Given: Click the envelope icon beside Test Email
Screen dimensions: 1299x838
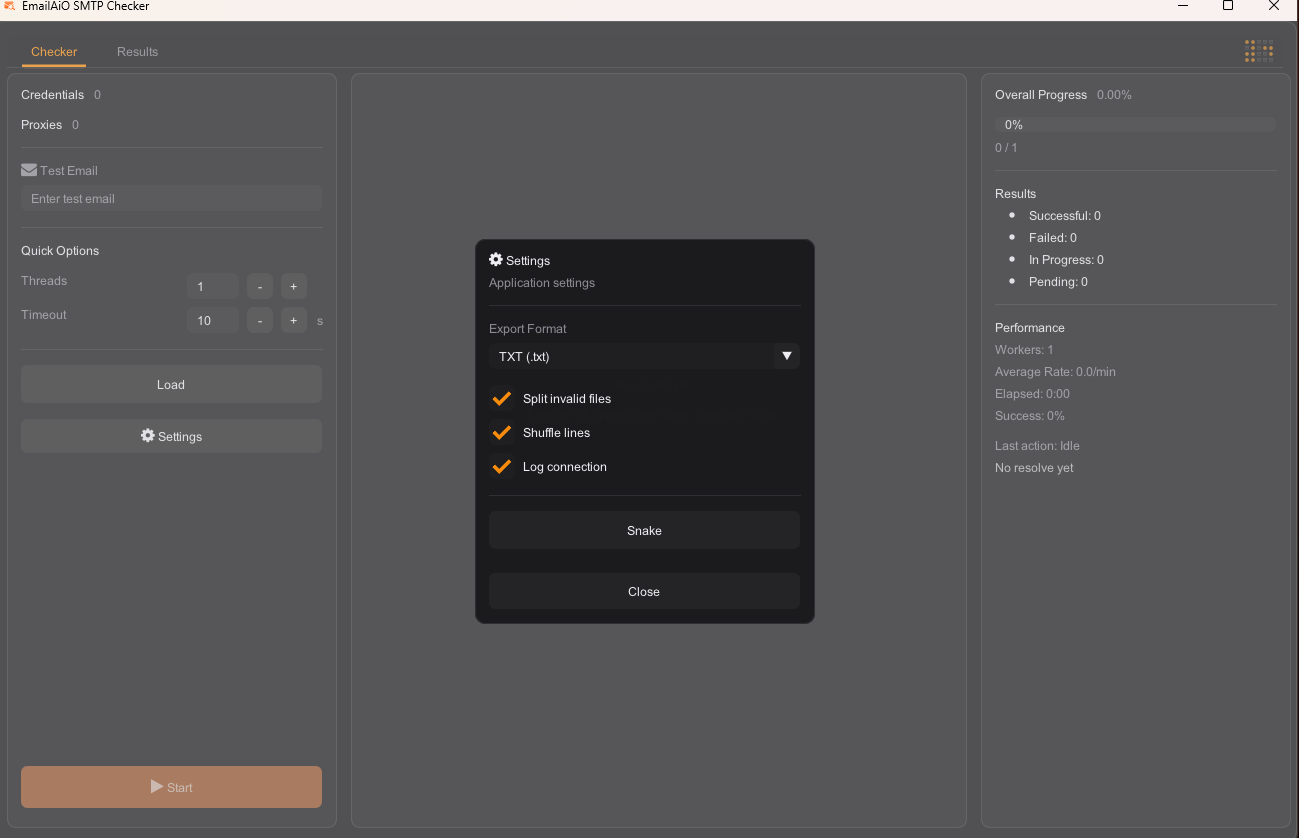Looking at the screenshot, I should pyautogui.click(x=26, y=169).
